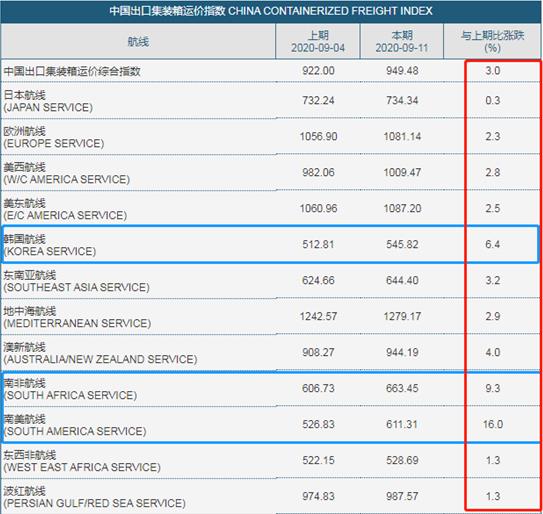Click the 航线 column header
The width and height of the screenshot is (543, 514).
coord(138,42)
